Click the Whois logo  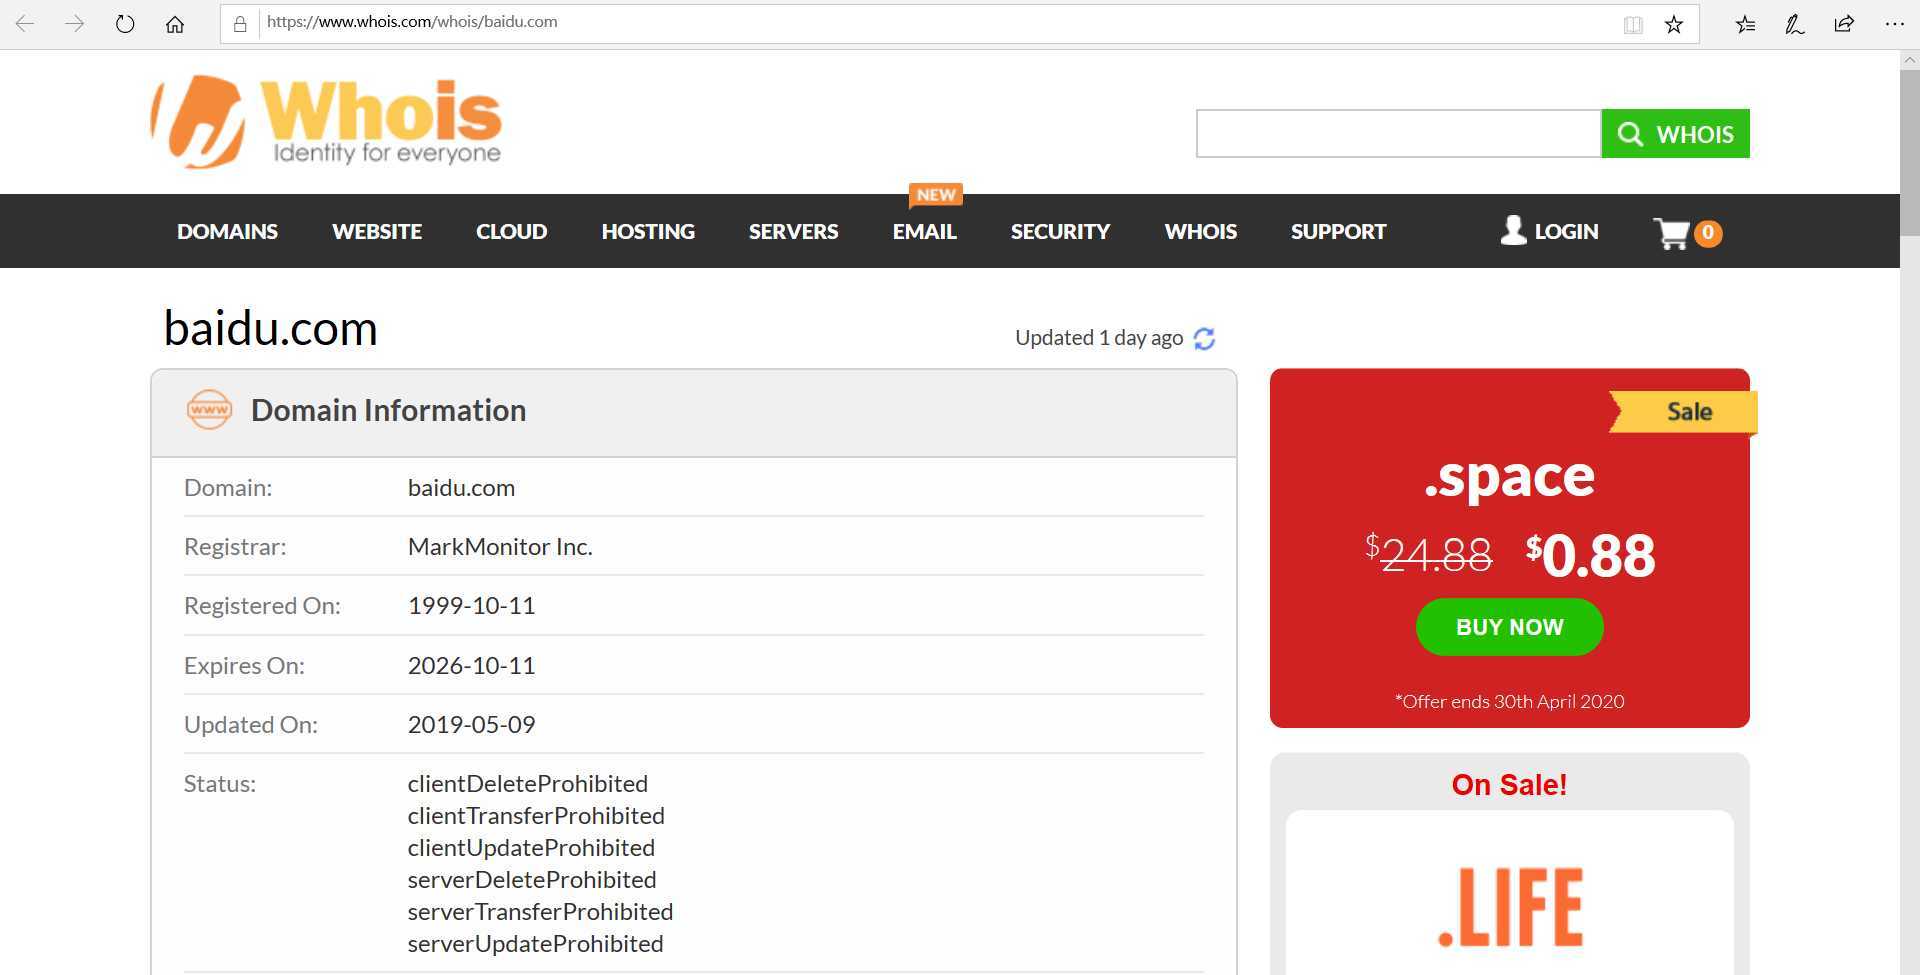pos(326,122)
